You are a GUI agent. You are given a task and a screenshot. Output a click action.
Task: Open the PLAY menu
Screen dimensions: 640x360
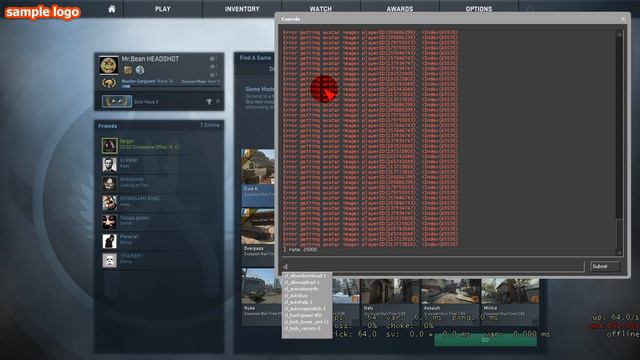click(x=162, y=9)
